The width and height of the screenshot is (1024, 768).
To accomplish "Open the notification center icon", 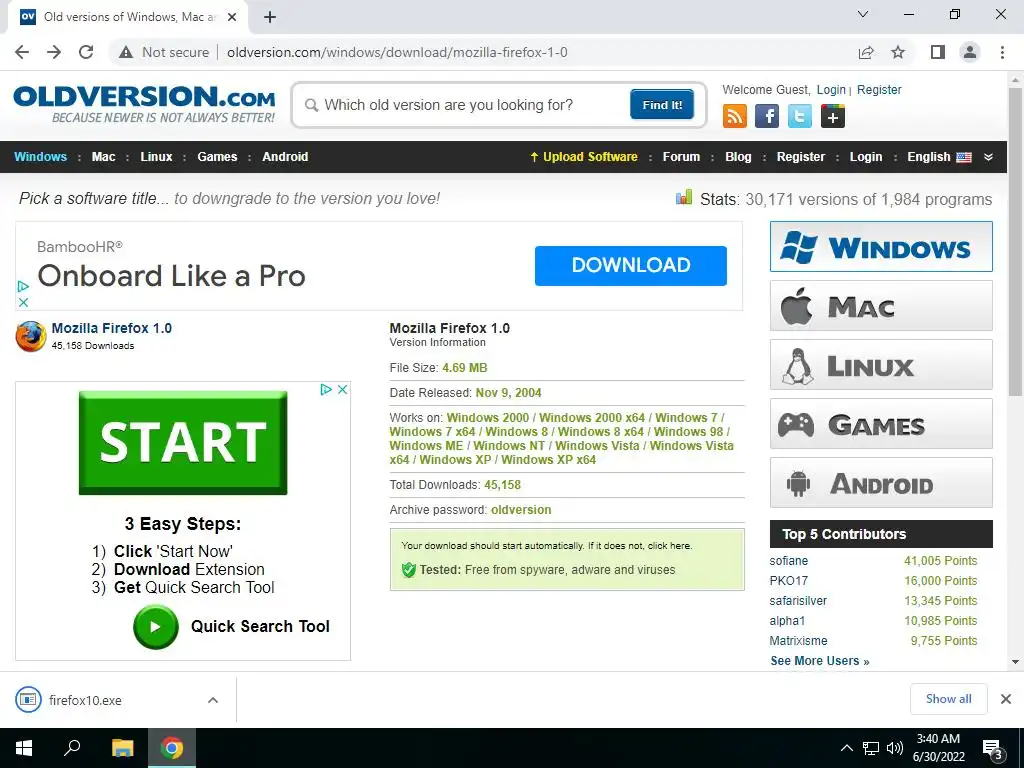I will coord(994,748).
